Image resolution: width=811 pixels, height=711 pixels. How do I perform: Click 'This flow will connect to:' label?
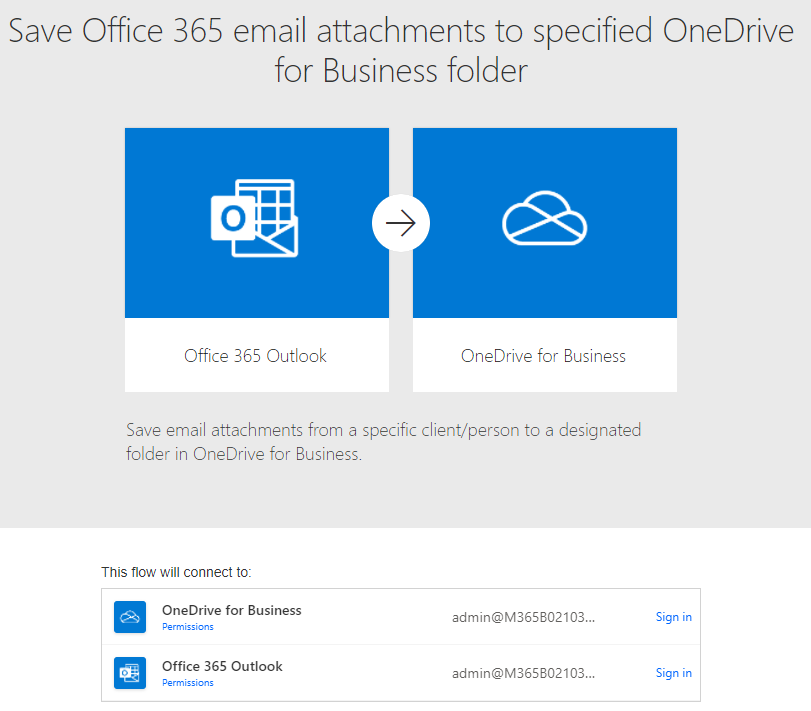tap(176, 572)
